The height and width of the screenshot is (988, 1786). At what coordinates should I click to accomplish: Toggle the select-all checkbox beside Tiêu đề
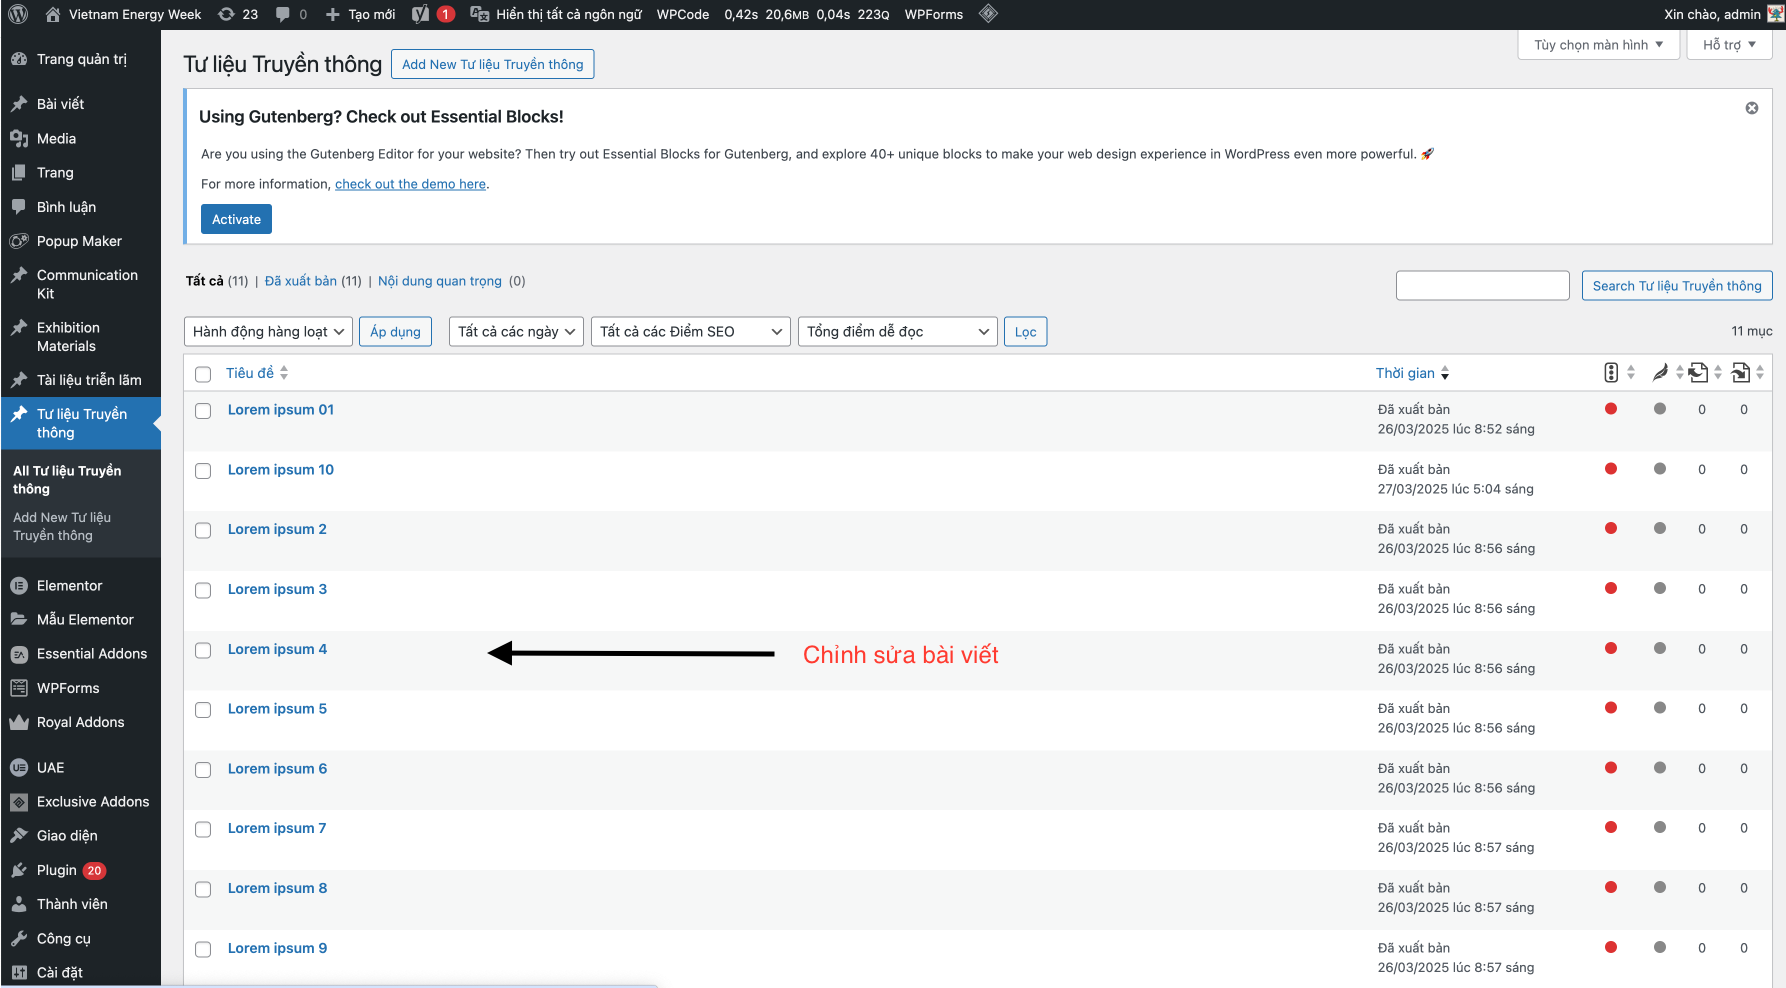[x=203, y=374]
